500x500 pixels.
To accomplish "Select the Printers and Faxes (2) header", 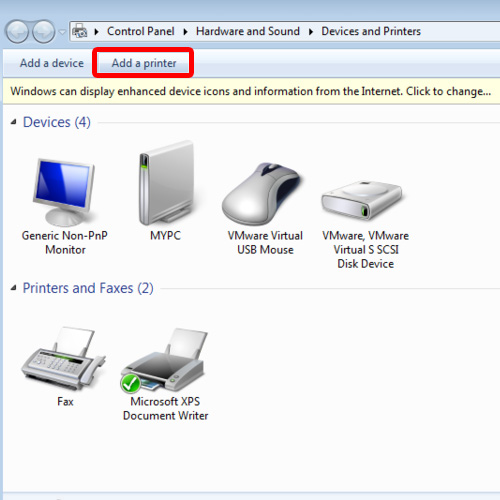I will (x=88, y=288).
